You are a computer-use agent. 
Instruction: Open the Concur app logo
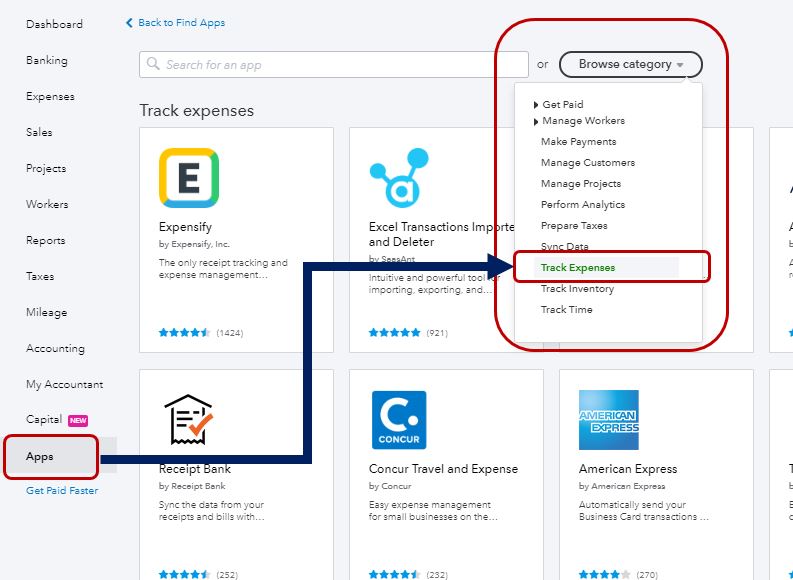pyautogui.click(x=399, y=420)
